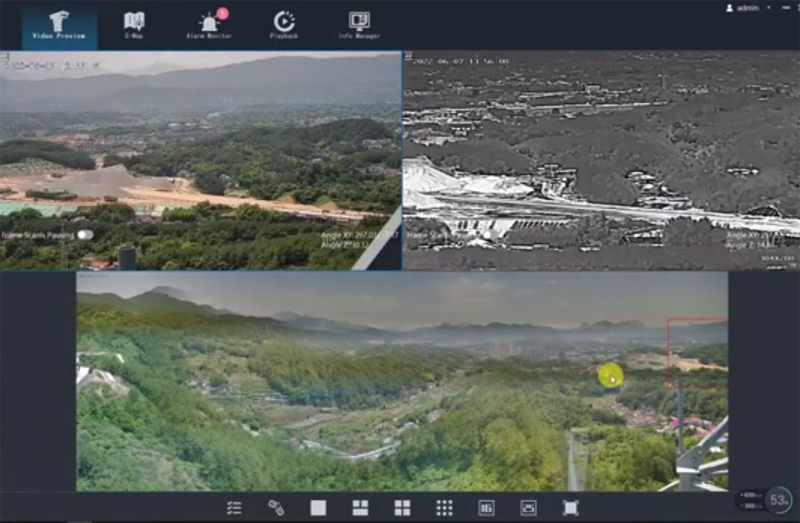The width and height of the screenshot is (800, 523).
Task: Click the 53% performance indicator circle
Action: pos(780,499)
